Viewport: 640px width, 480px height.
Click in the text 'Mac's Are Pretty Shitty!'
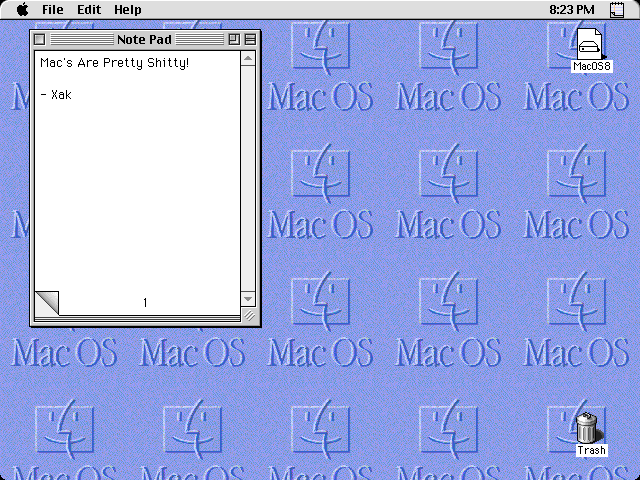pos(114,63)
